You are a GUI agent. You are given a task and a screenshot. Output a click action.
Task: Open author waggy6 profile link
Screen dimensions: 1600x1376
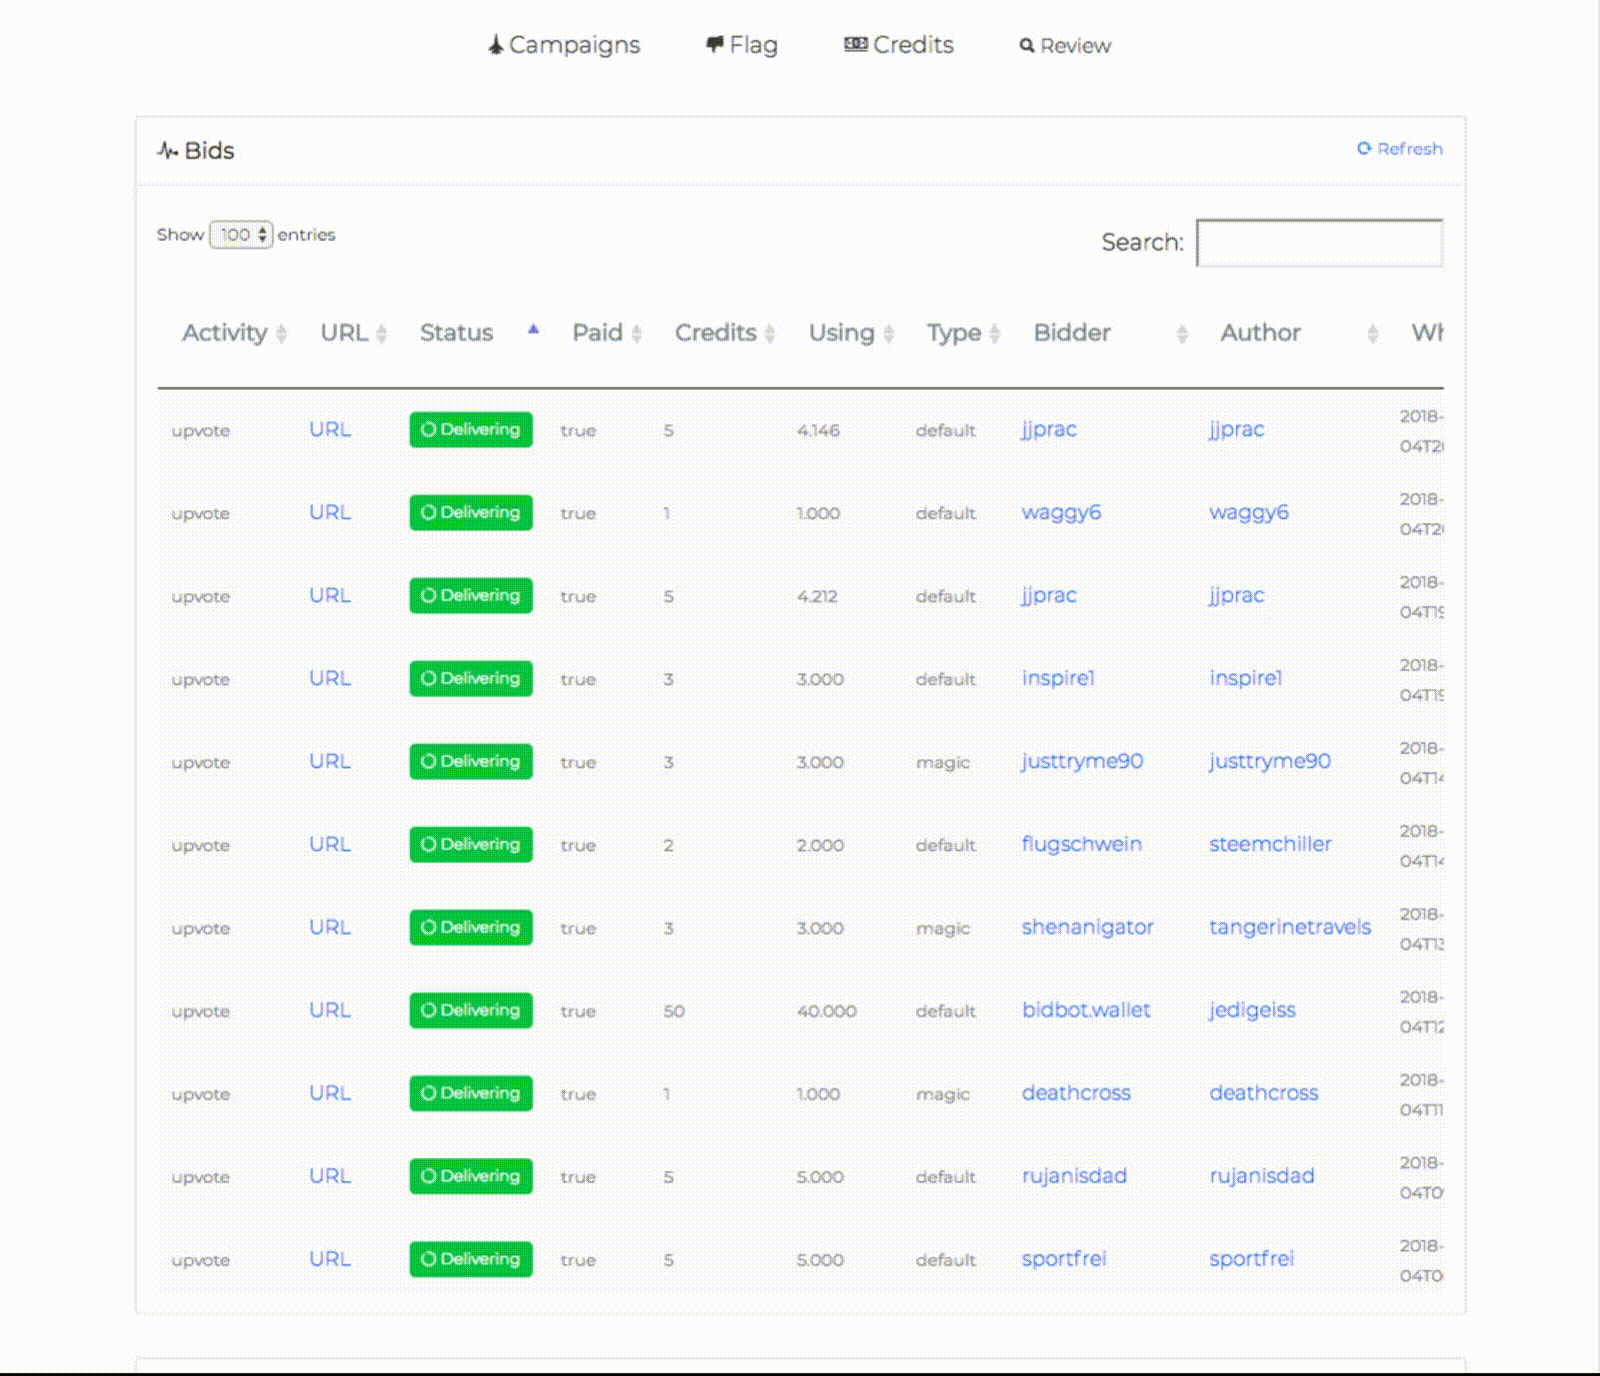point(1249,513)
